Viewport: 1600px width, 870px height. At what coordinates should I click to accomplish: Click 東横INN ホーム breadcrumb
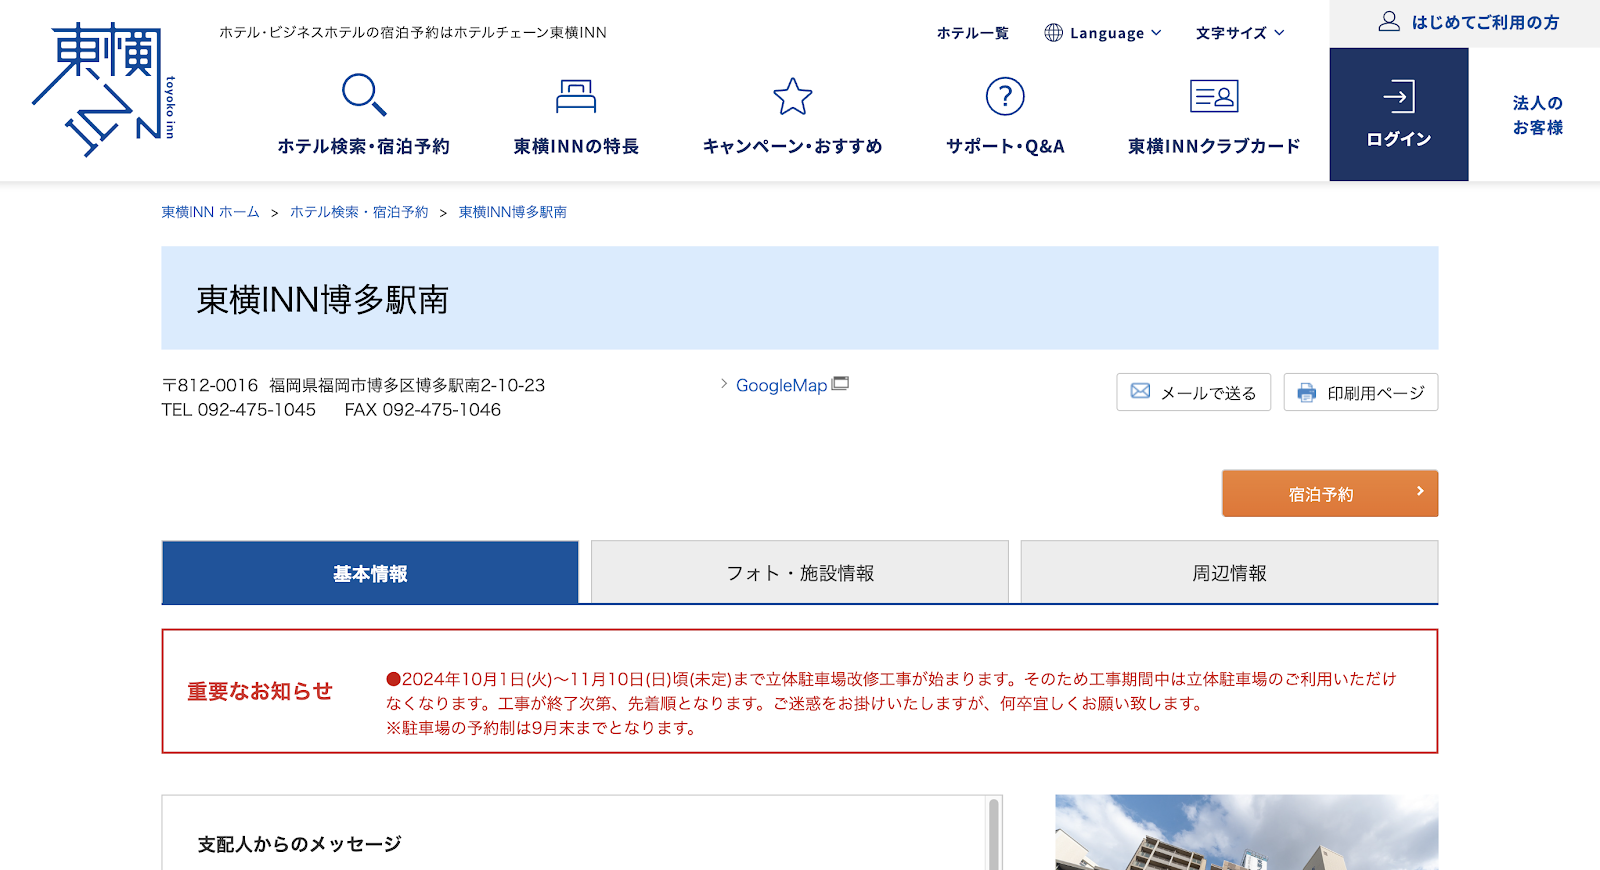210,212
